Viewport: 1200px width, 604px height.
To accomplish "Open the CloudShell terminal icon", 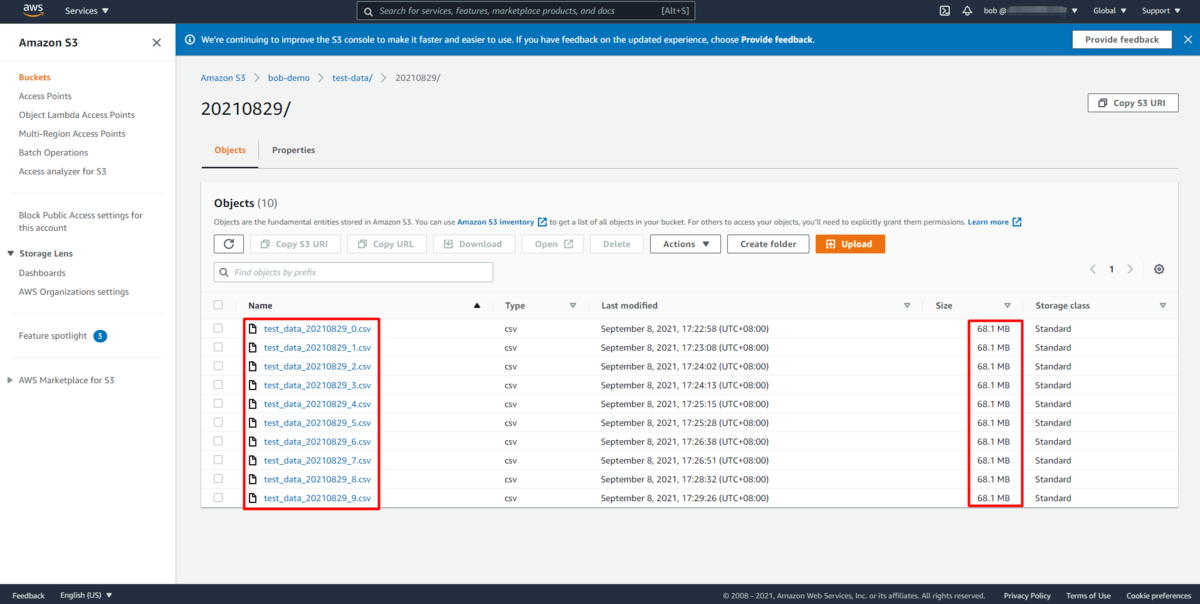I will 944,11.
